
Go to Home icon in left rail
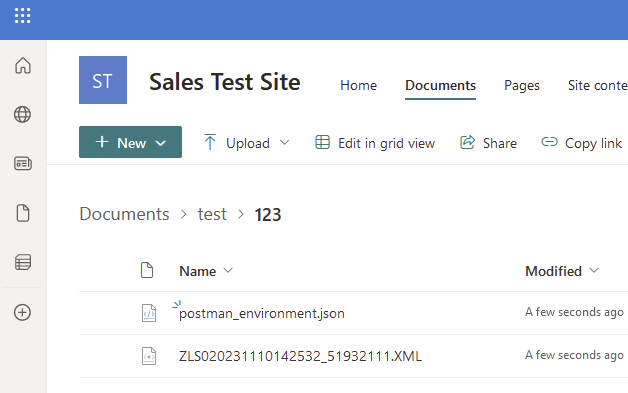[x=23, y=66]
